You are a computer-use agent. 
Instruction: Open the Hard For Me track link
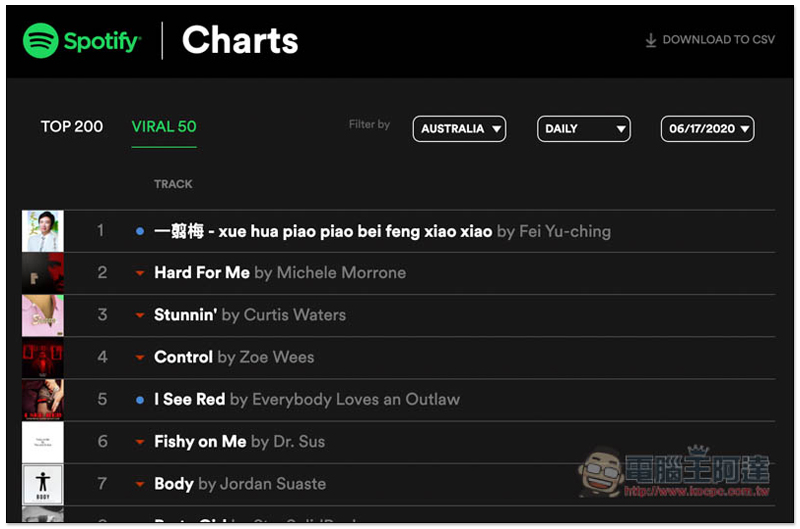pyautogui.click(x=202, y=273)
